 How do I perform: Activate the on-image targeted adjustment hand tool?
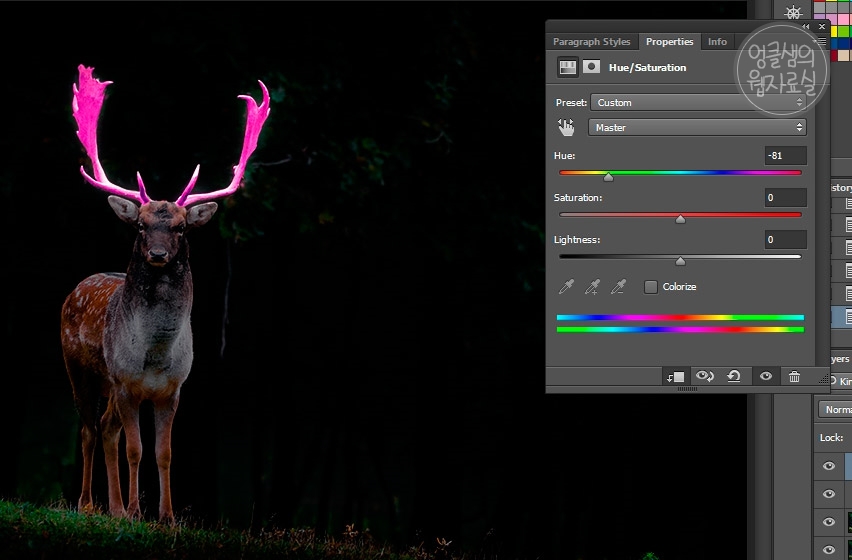(x=566, y=127)
